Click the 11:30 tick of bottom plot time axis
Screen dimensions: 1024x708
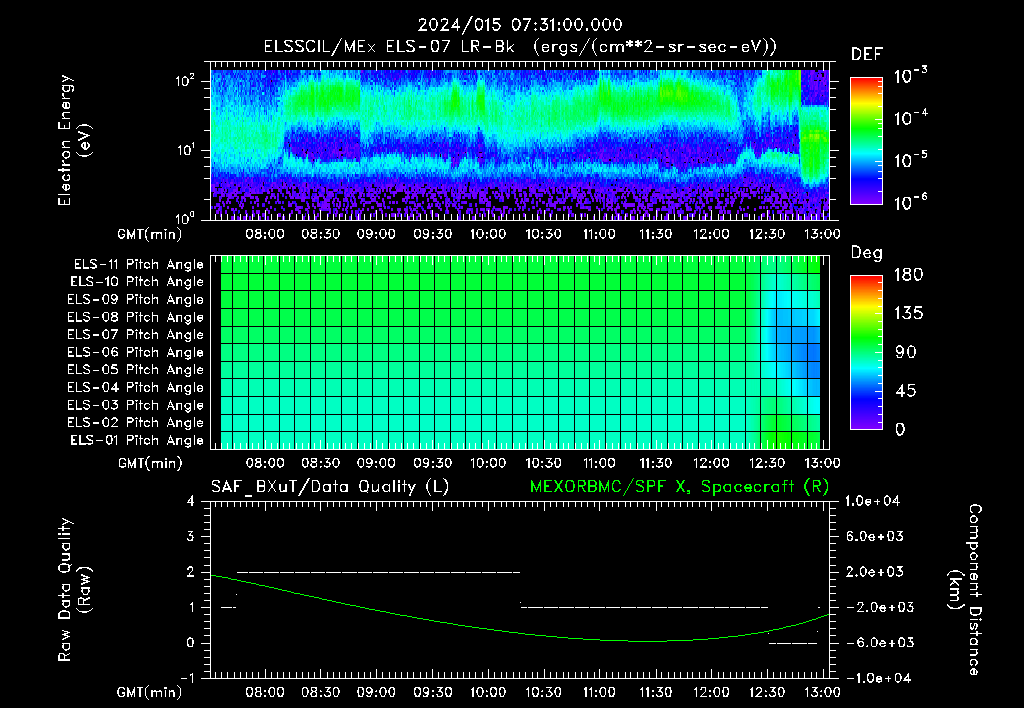pyautogui.click(x=655, y=692)
